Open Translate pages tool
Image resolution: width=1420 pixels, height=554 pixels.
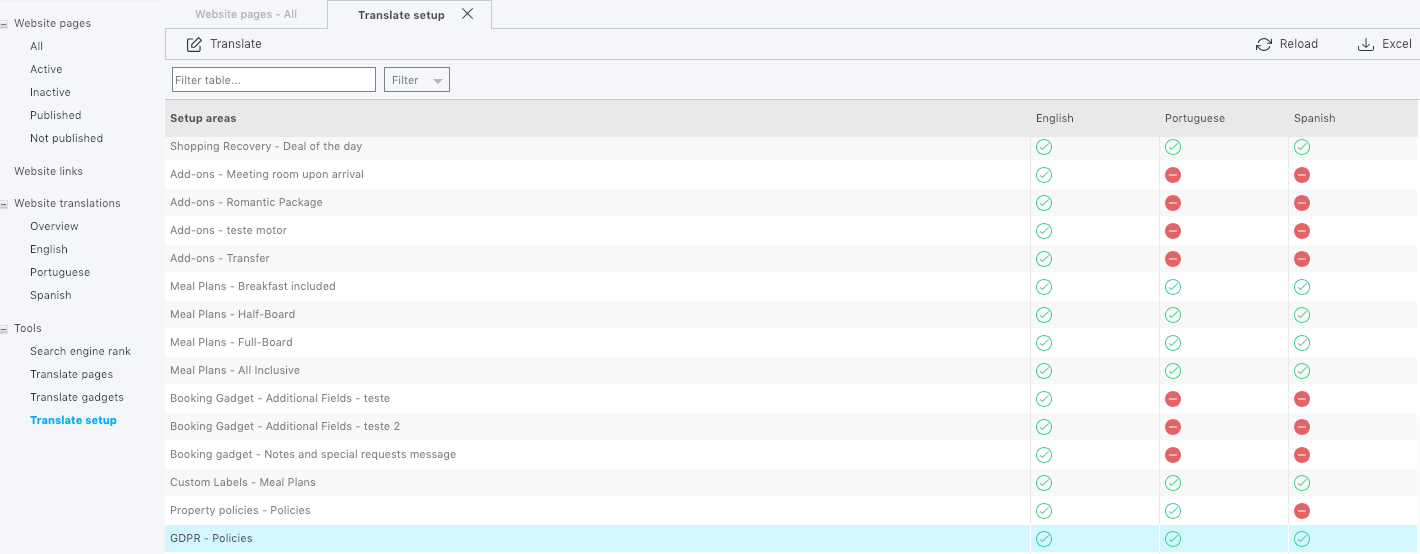point(71,374)
